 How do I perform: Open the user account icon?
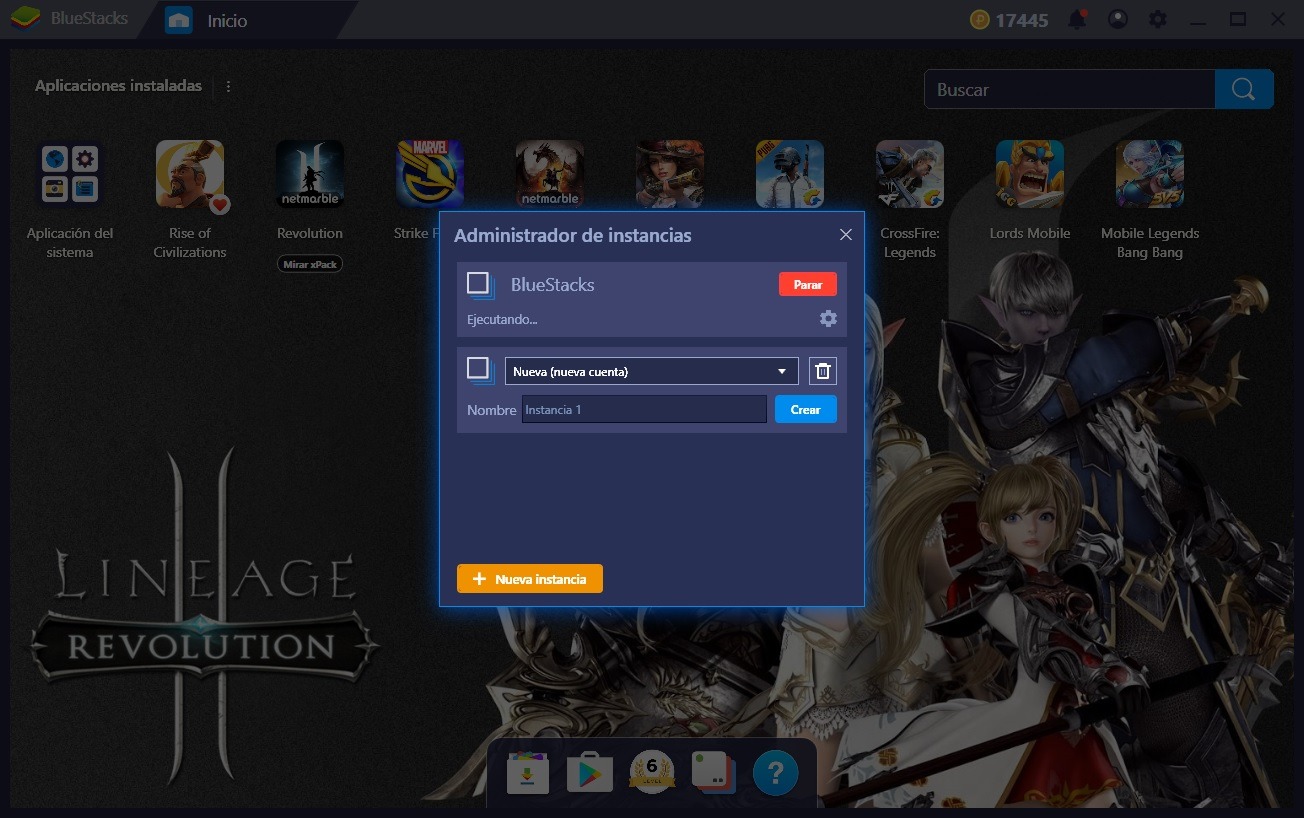click(1118, 19)
